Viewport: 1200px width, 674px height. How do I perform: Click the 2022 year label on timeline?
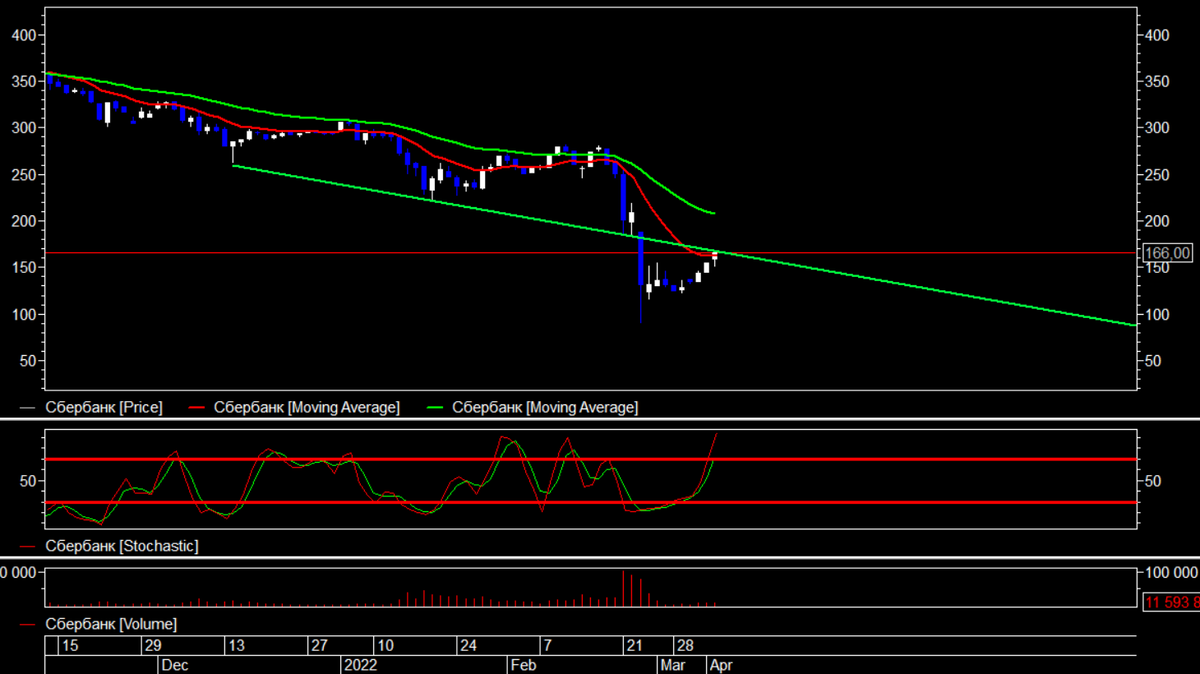pos(360,664)
